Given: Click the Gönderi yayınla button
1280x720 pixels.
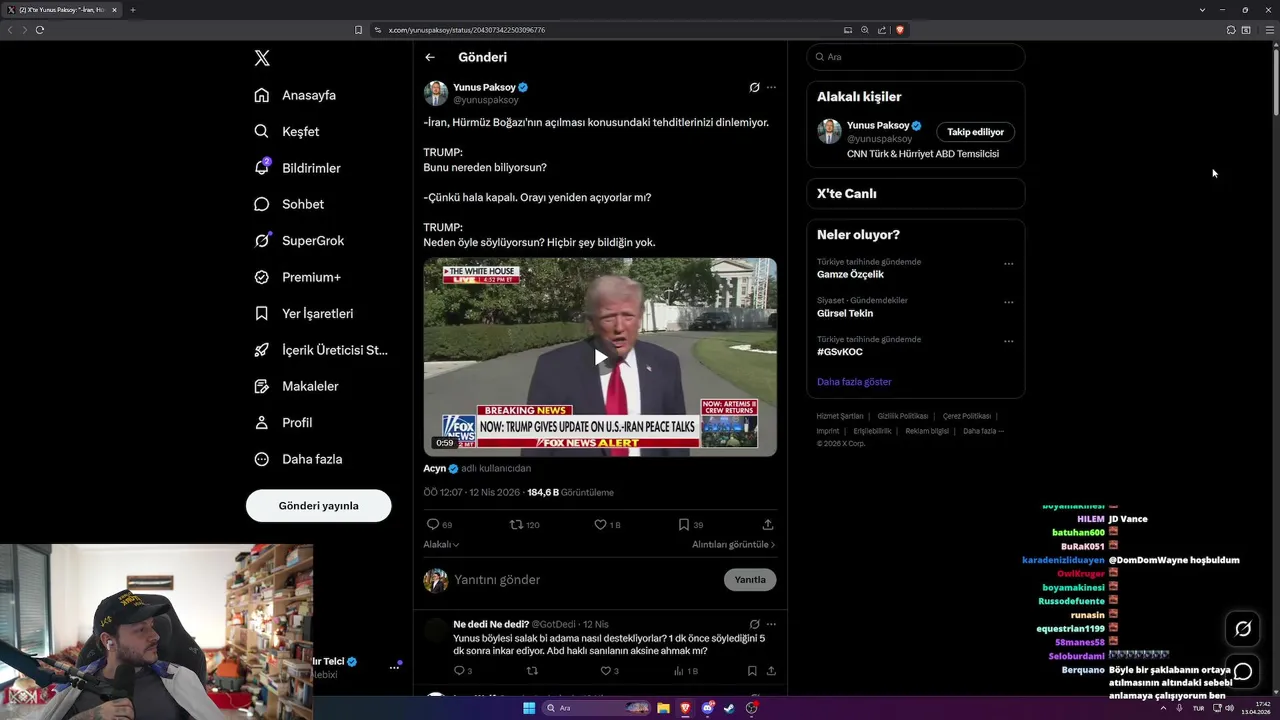Looking at the screenshot, I should click(318, 505).
